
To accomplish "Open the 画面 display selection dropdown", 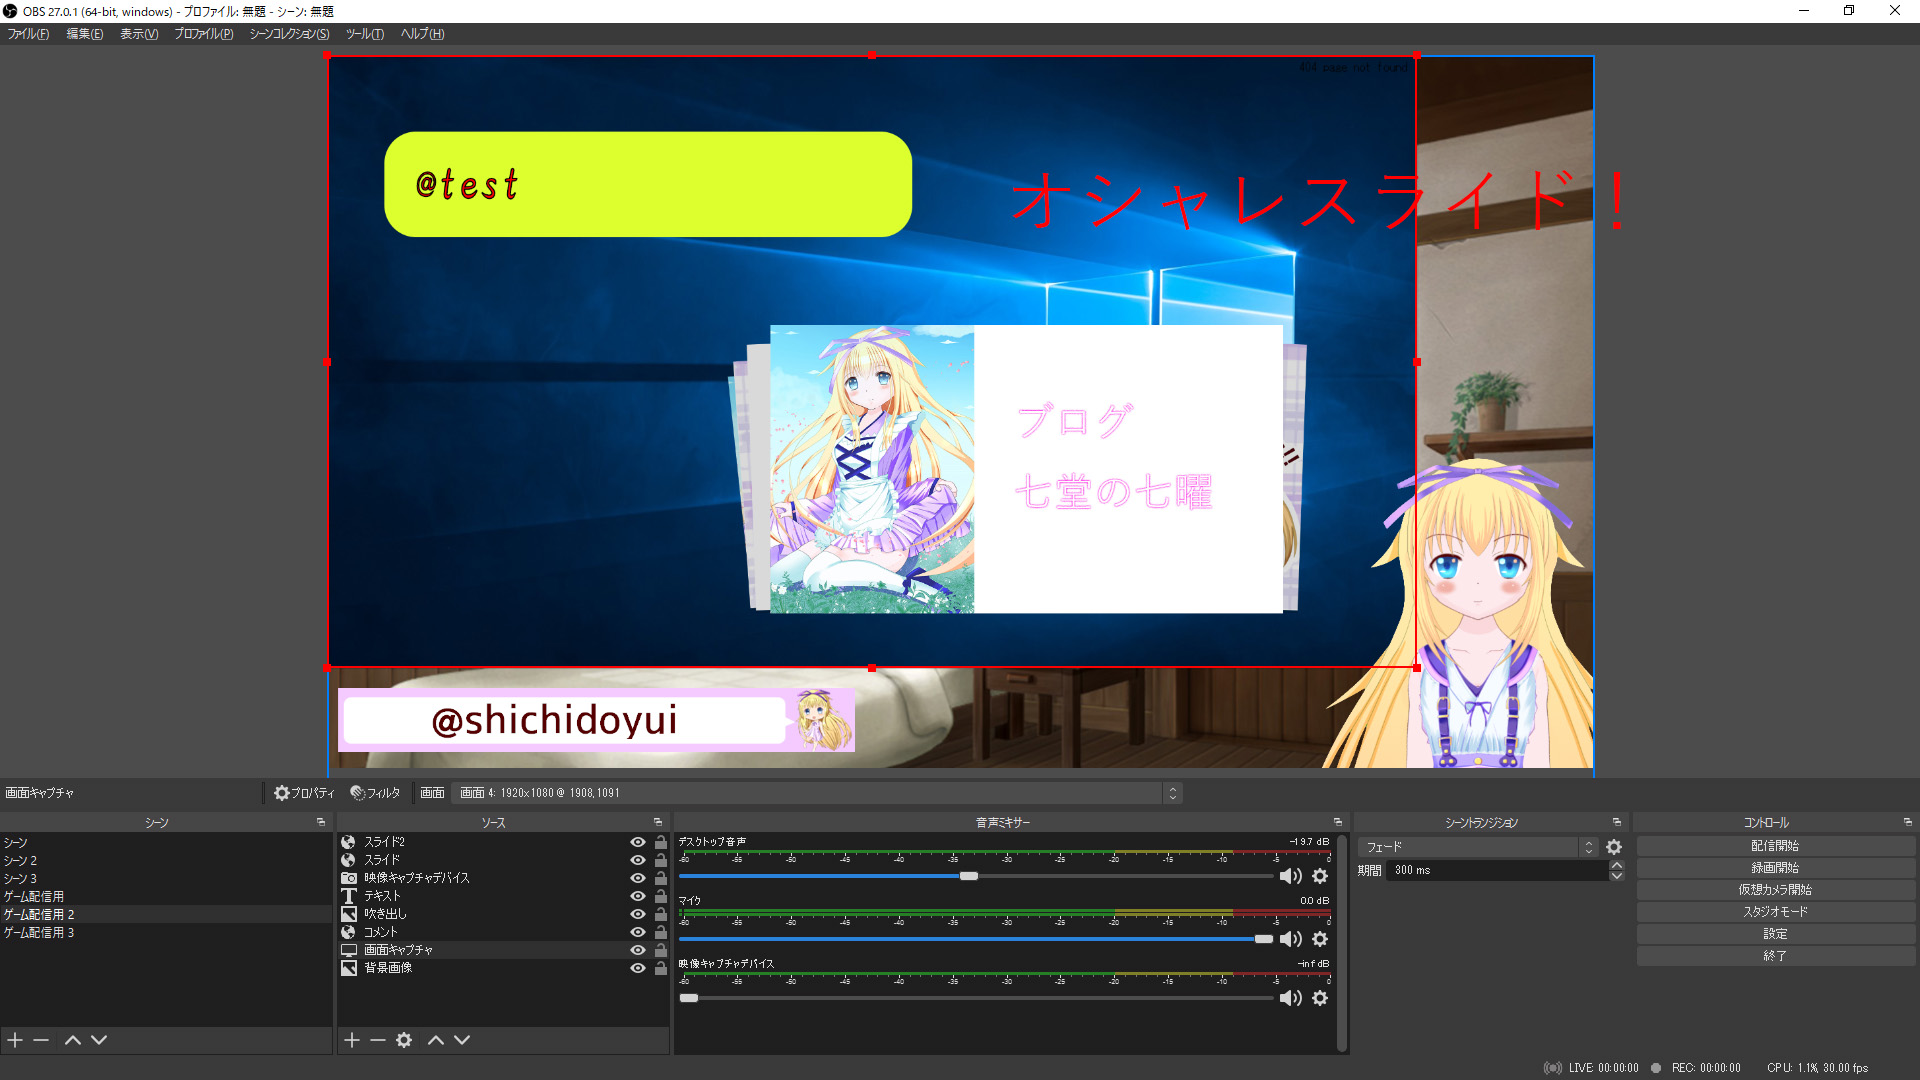I will (x=817, y=793).
